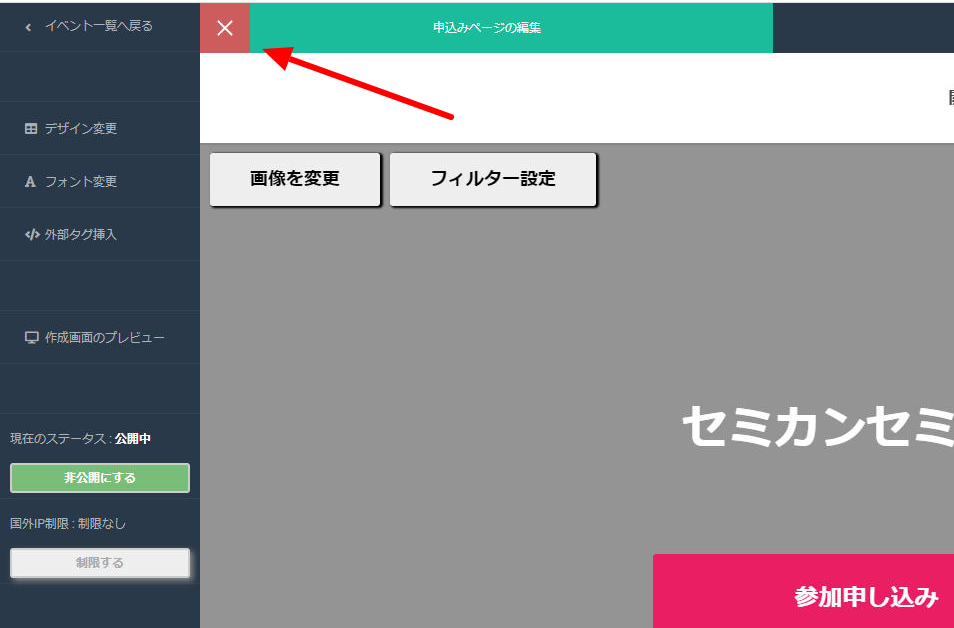Viewport: 954px width, 628px height.
Task: Select the 外部タグ挿入 sidebar entry
Action: point(81,235)
